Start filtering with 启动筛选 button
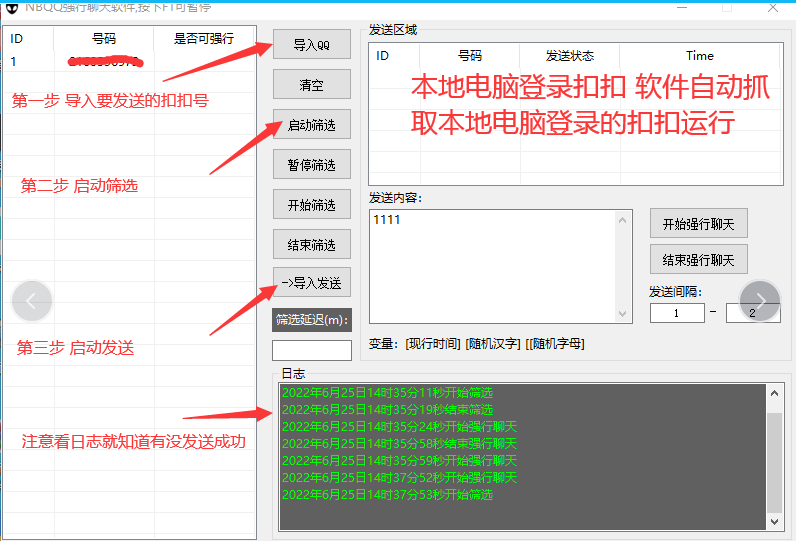The height and width of the screenshot is (541, 796). [x=312, y=124]
